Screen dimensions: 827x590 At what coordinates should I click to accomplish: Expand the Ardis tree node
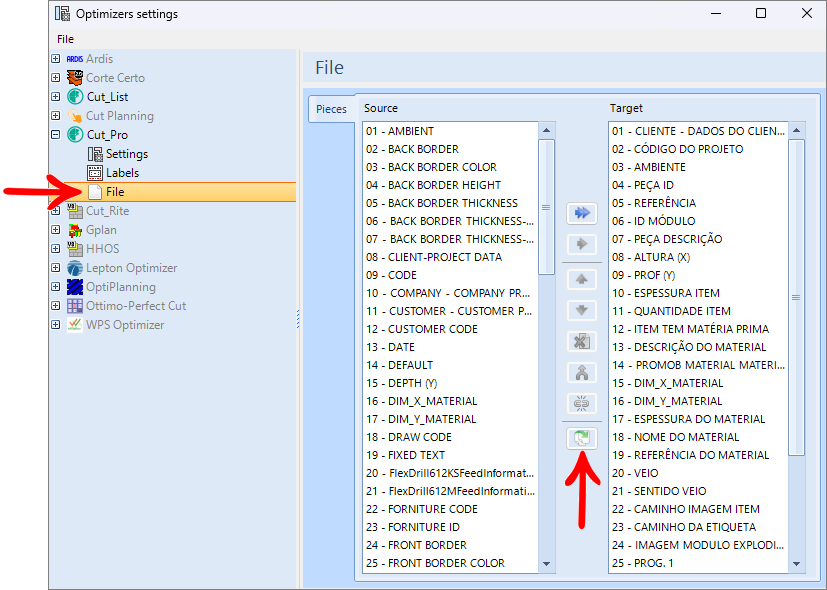click(x=55, y=59)
